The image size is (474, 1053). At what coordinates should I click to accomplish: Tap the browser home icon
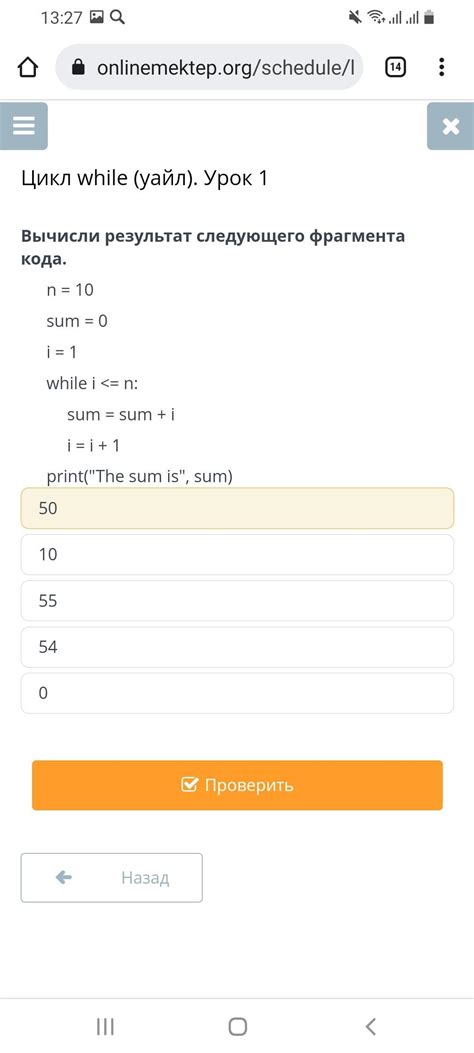28,67
